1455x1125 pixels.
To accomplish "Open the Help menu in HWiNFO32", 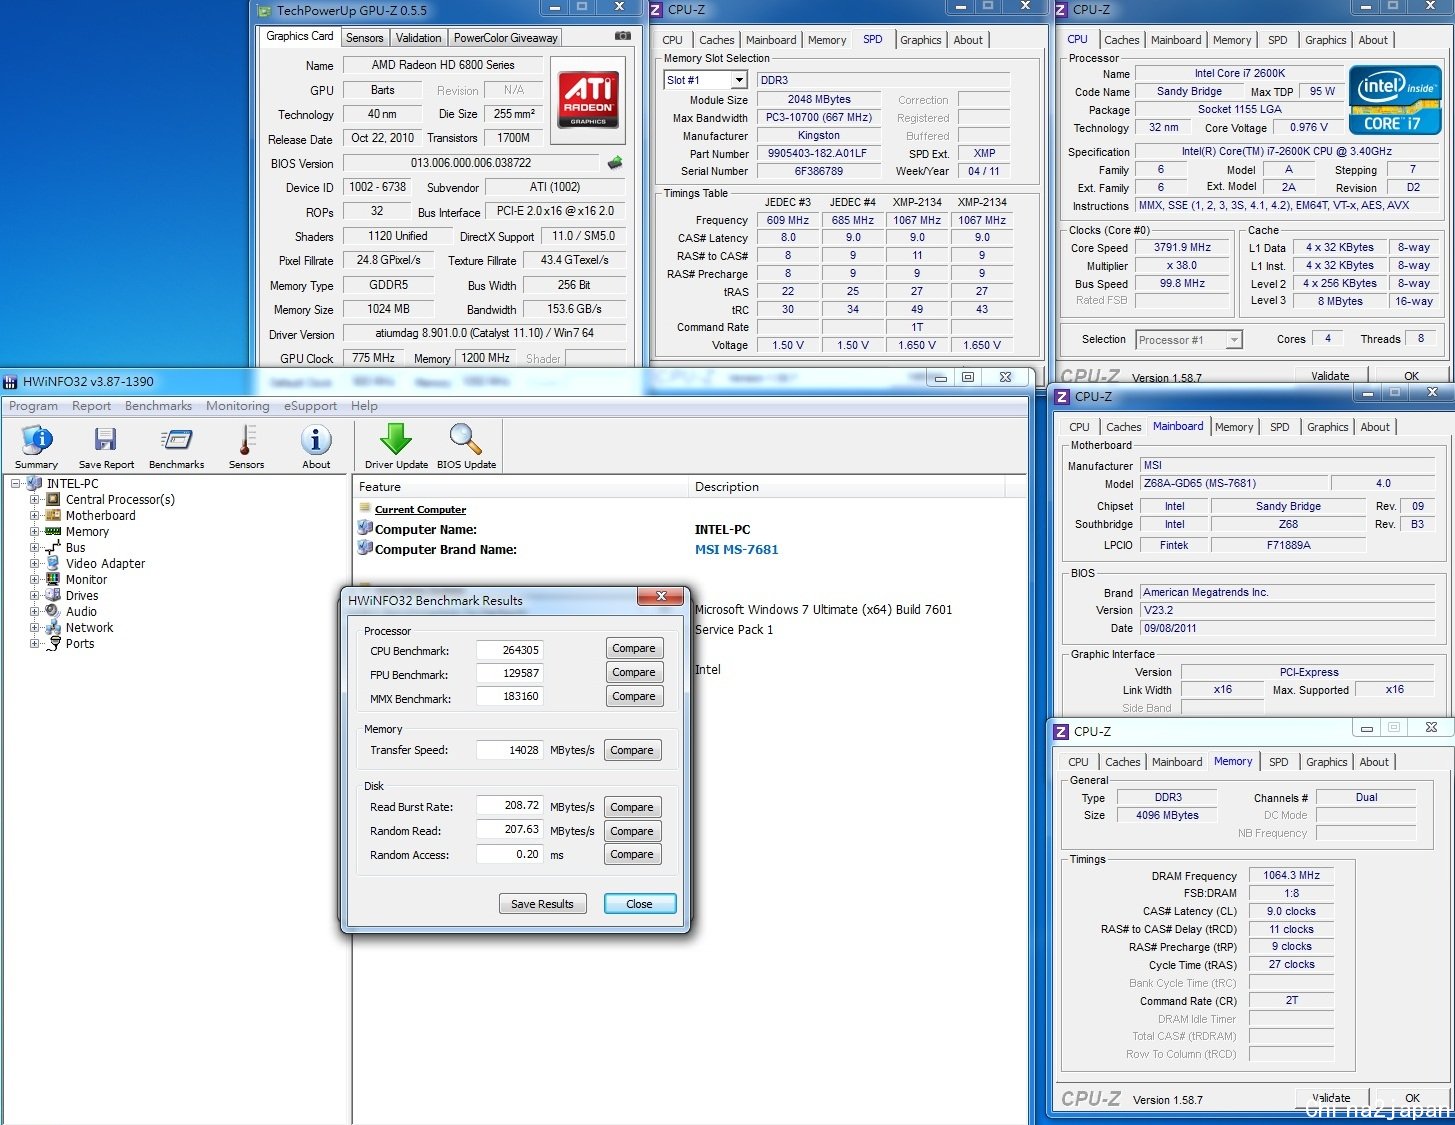I will click(364, 406).
